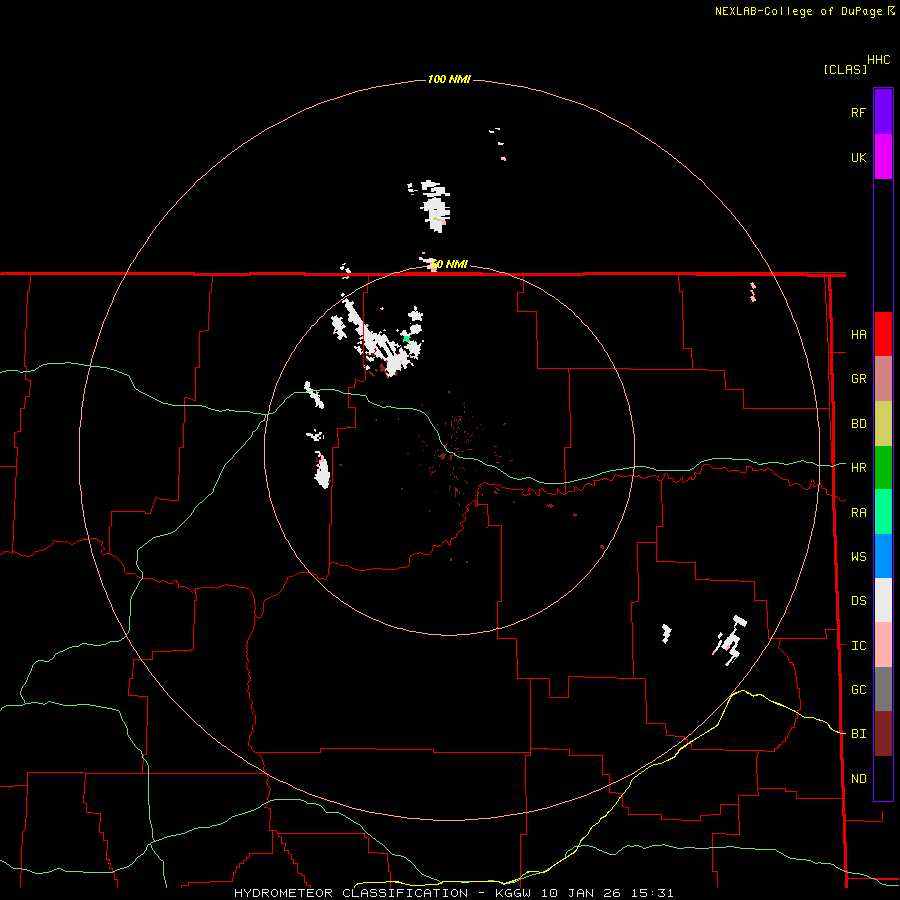The height and width of the screenshot is (900, 900).
Task: Click the RA legend label
Action: 858,513
